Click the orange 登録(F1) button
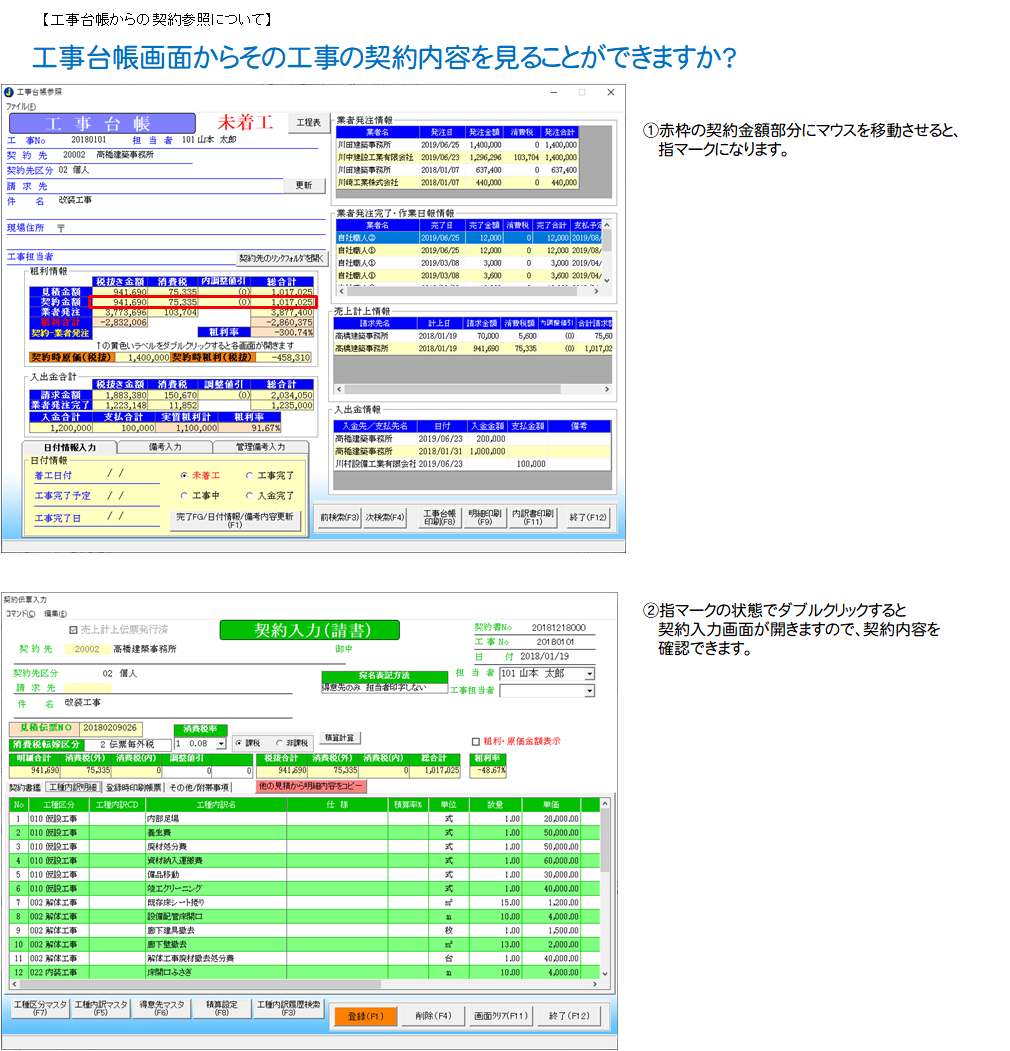 (364, 1016)
